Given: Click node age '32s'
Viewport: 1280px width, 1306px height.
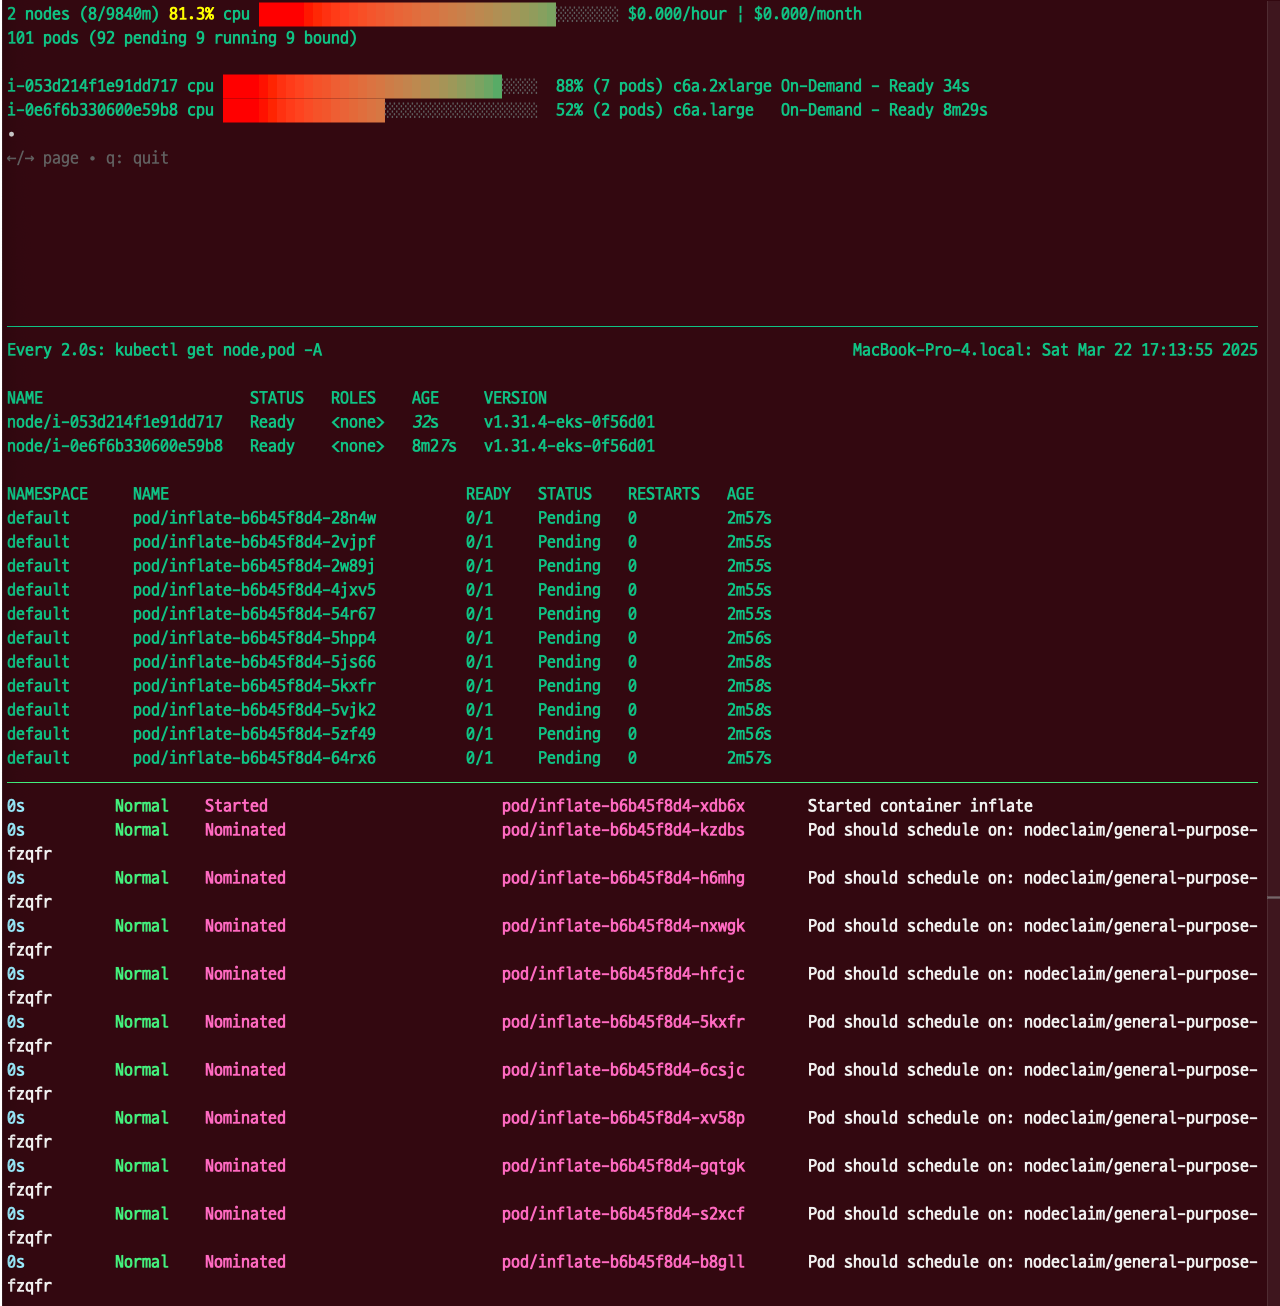Looking at the screenshot, I should (425, 422).
